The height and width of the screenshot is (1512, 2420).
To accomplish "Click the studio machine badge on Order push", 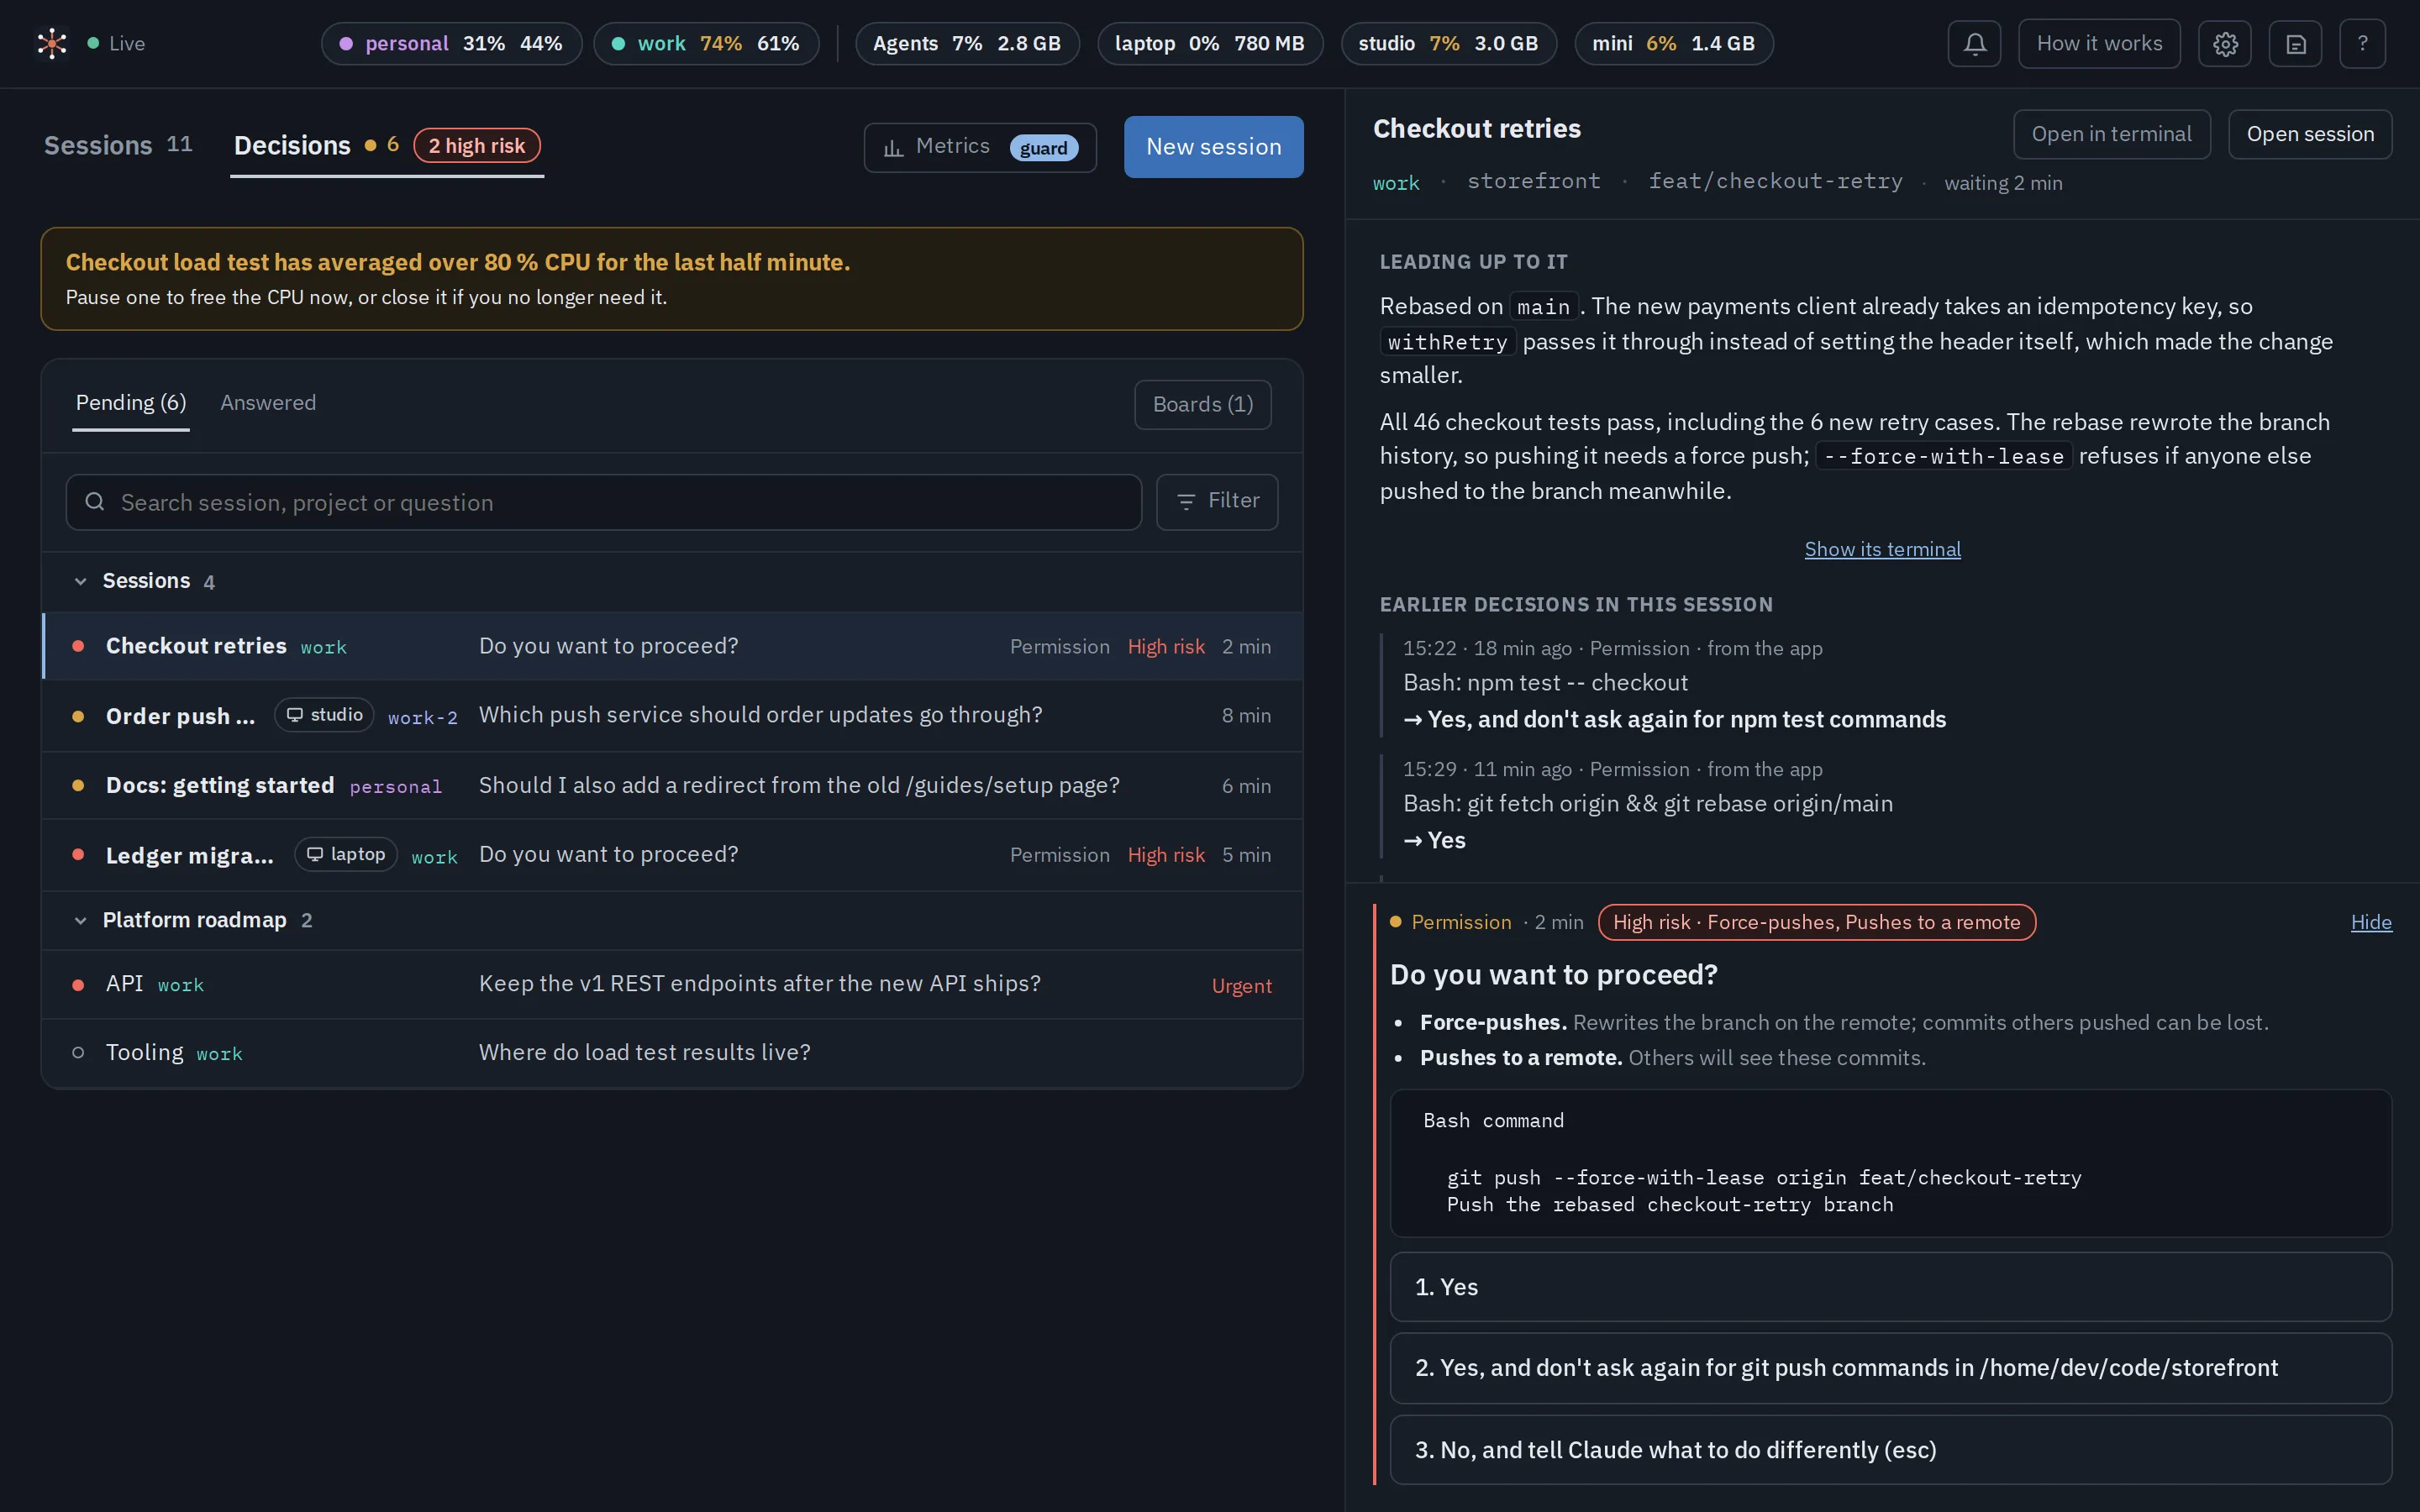I will (324, 715).
